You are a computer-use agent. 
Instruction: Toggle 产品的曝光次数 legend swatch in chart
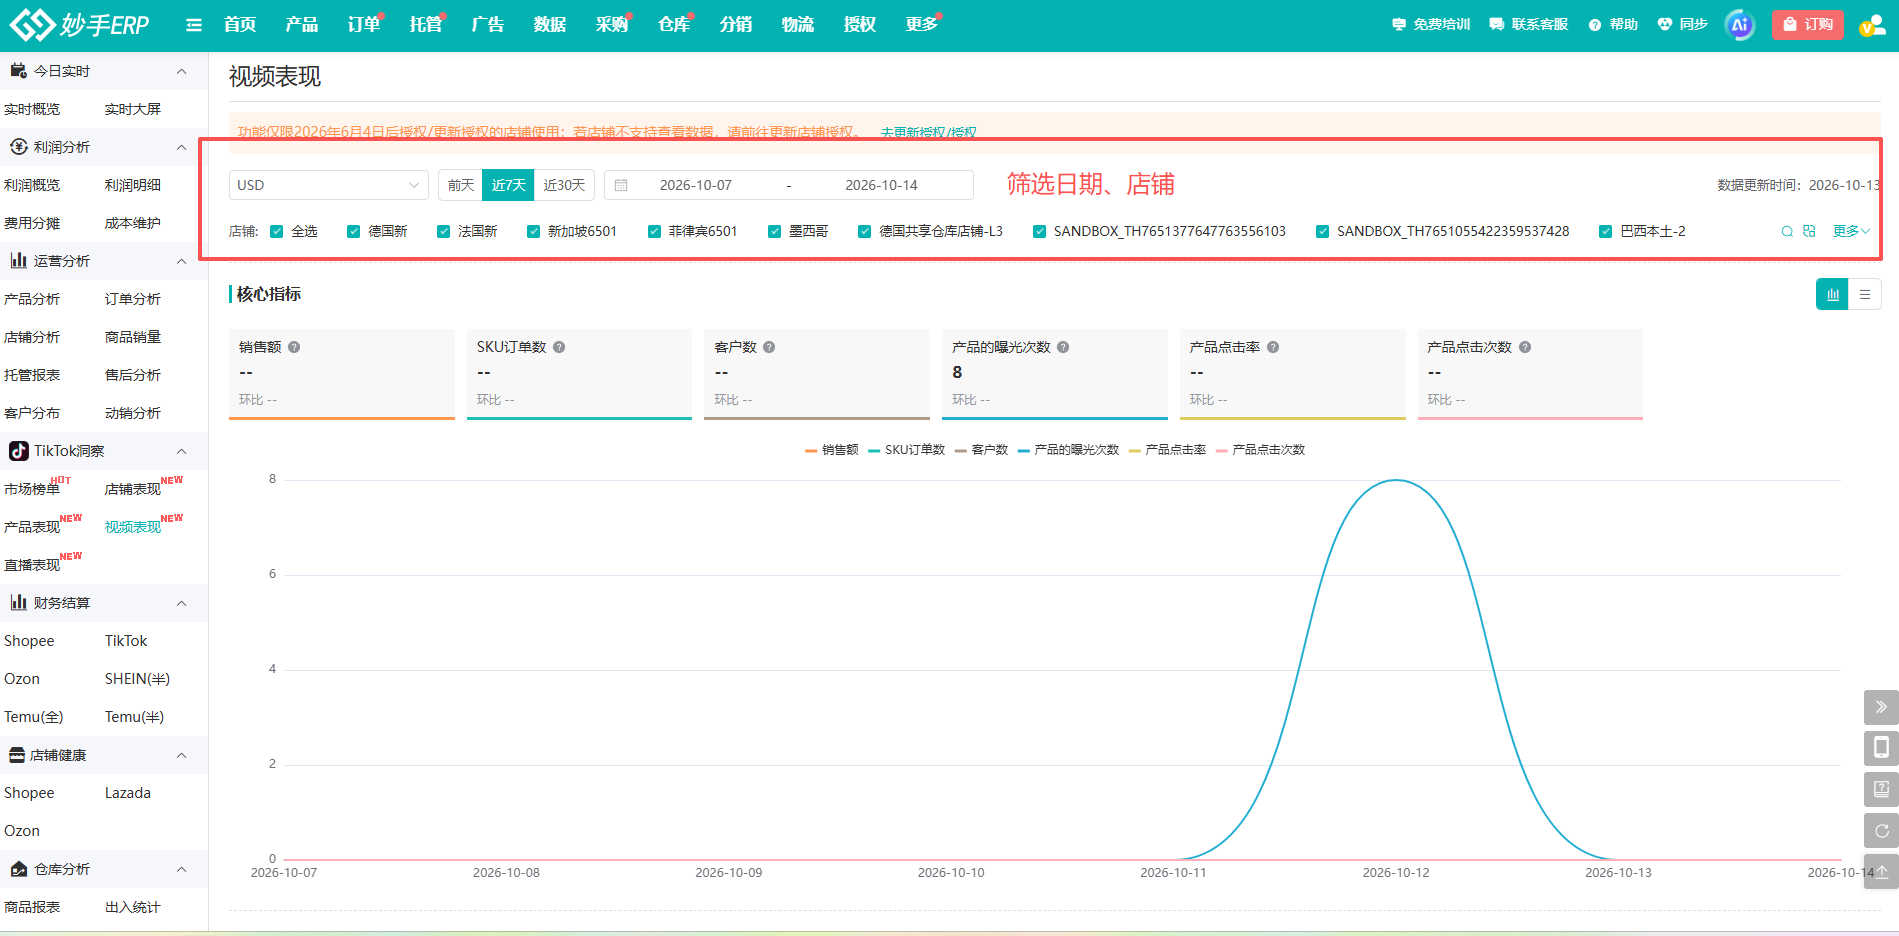point(1024,450)
